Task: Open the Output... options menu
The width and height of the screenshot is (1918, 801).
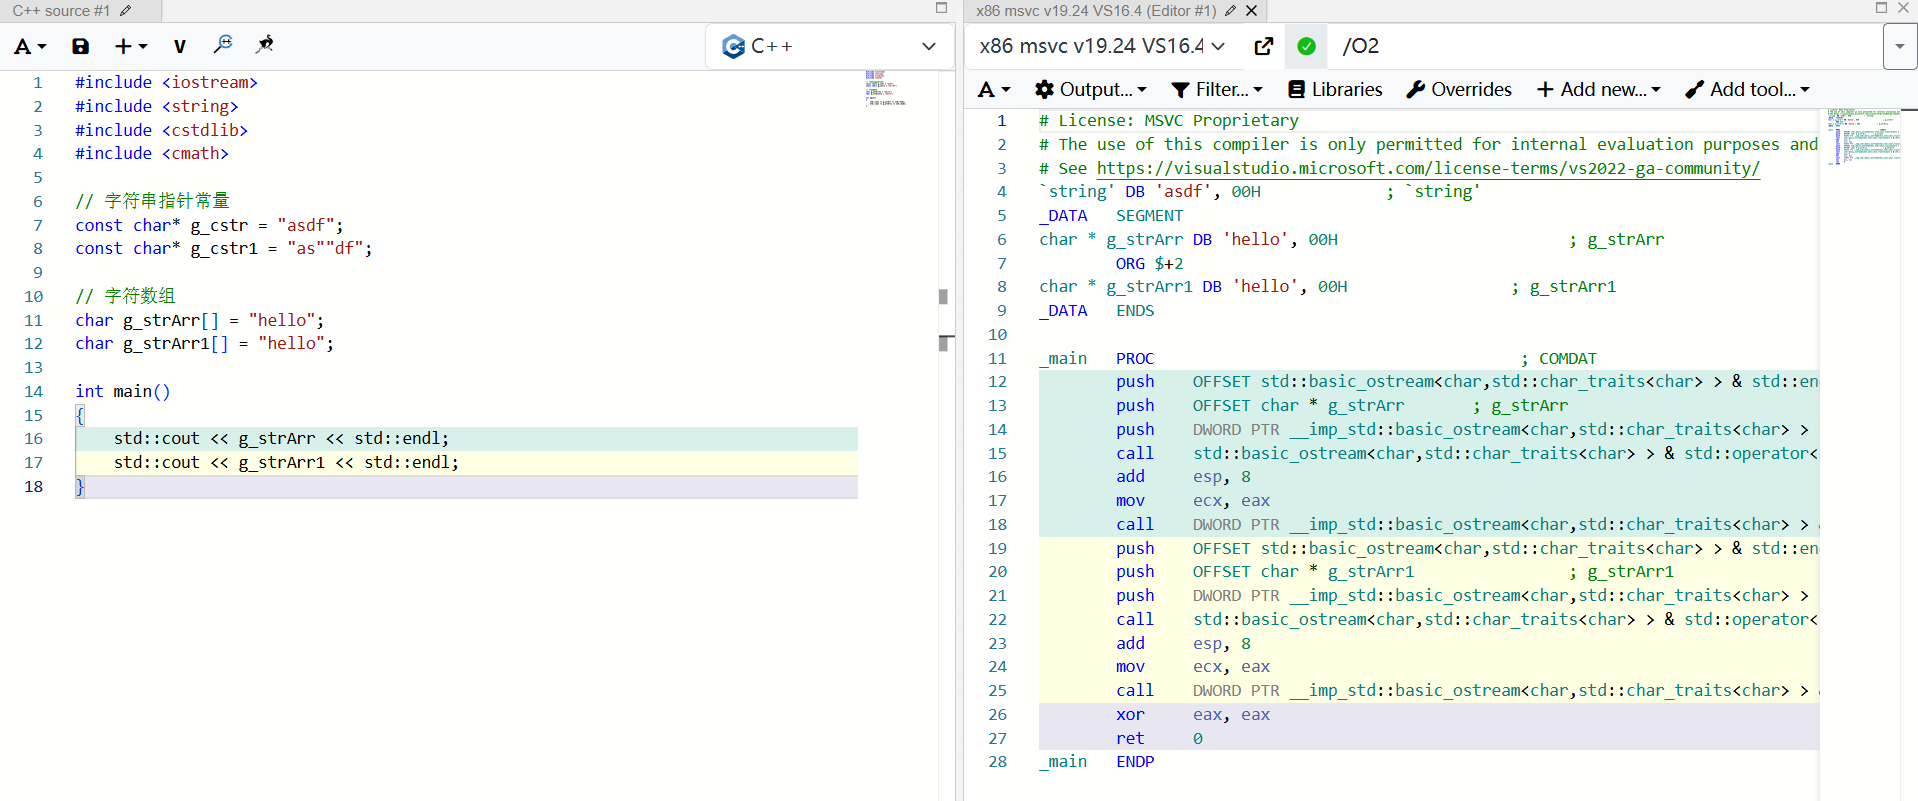Action: 1091,89
